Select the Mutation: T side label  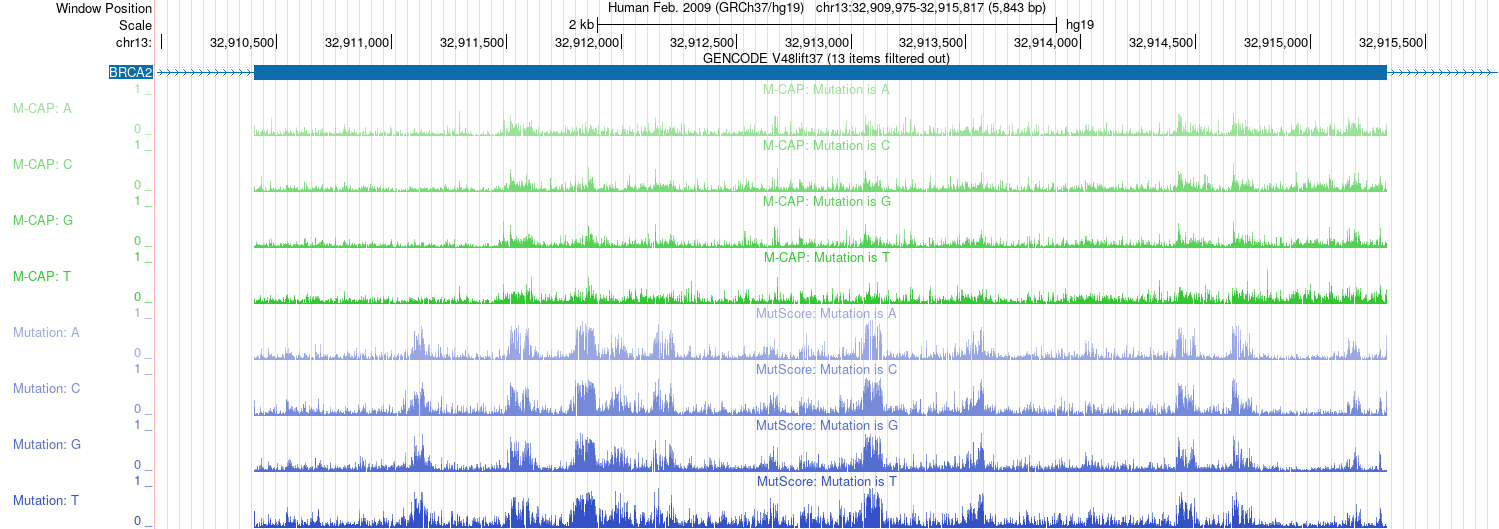[x=46, y=500]
